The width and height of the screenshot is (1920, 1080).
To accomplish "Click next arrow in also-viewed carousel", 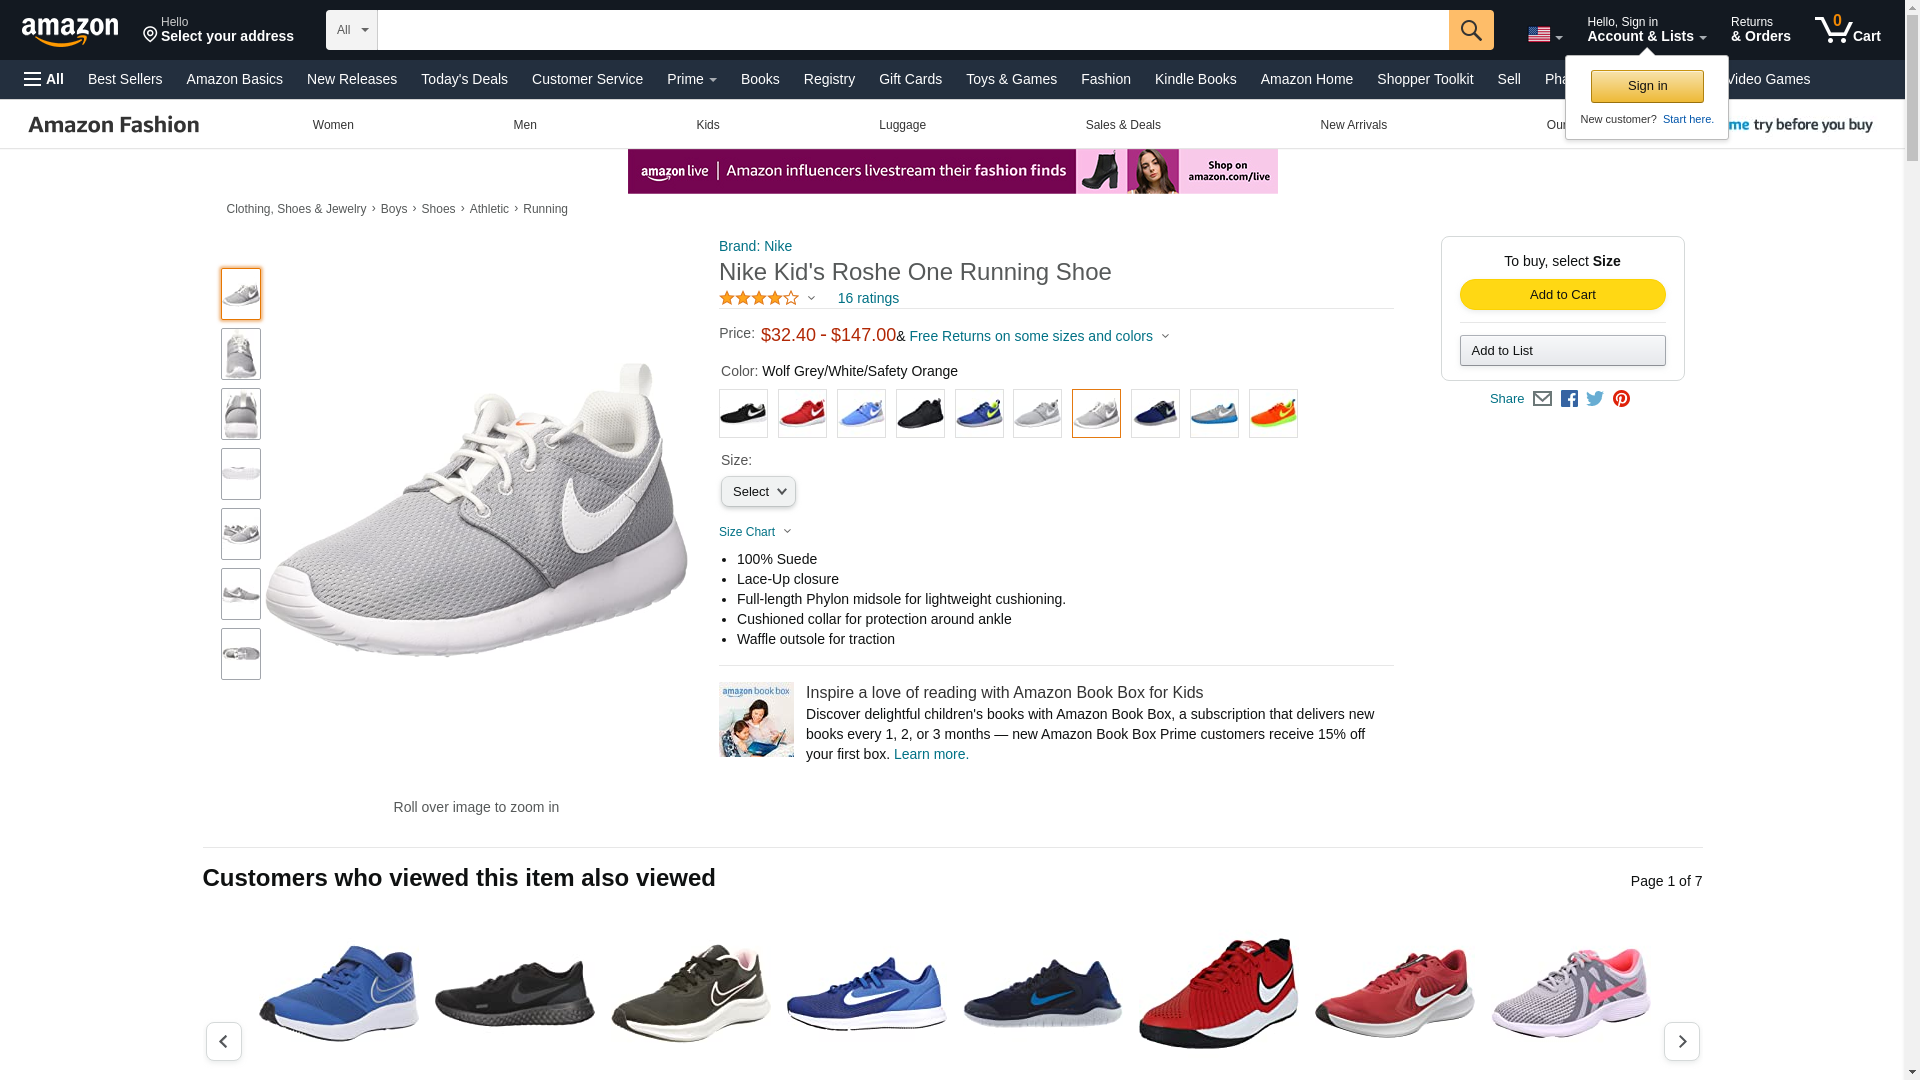I will point(1681,1041).
